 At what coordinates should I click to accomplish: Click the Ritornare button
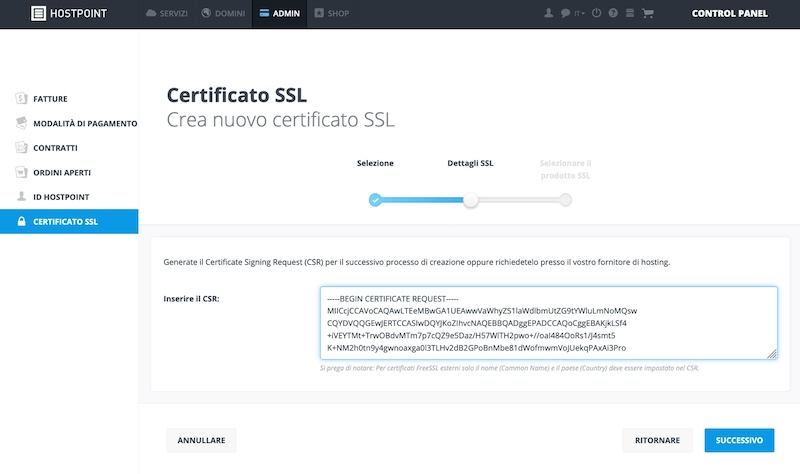[x=658, y=440]
